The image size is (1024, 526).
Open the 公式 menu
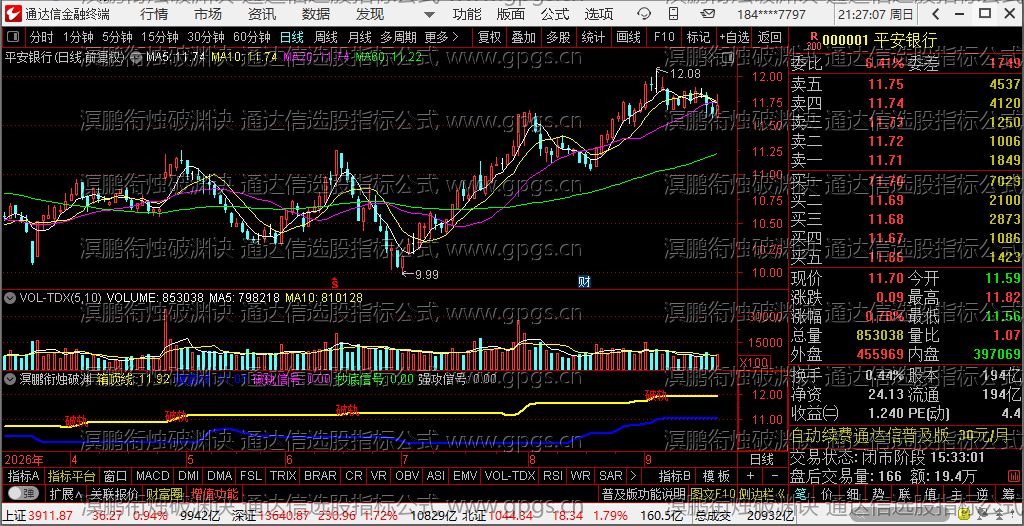click(x=555, y=14)
